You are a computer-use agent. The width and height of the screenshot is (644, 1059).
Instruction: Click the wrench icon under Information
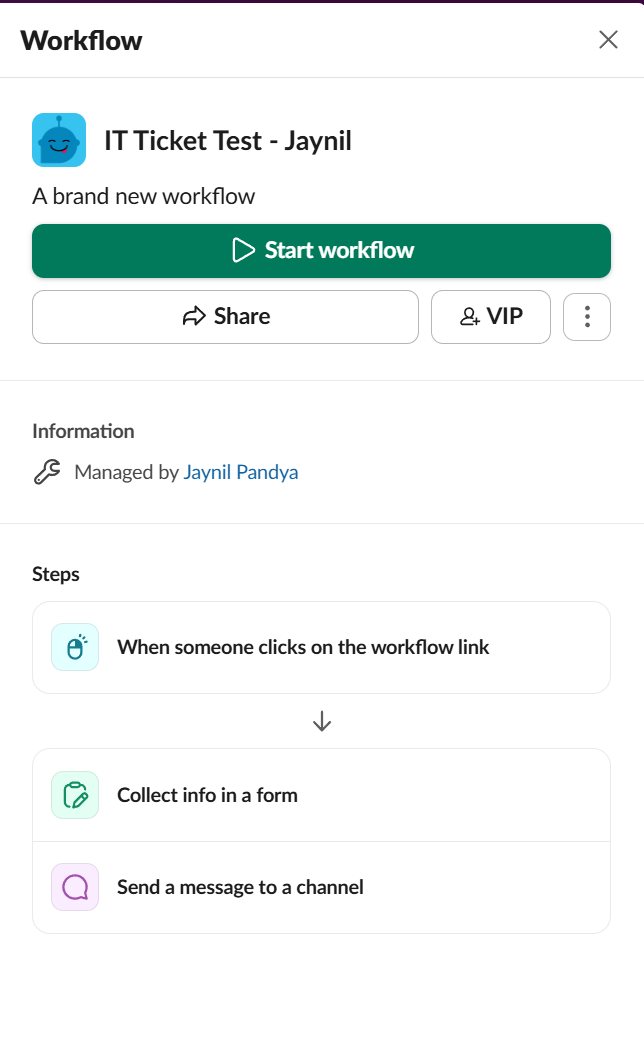click(47, 472)
